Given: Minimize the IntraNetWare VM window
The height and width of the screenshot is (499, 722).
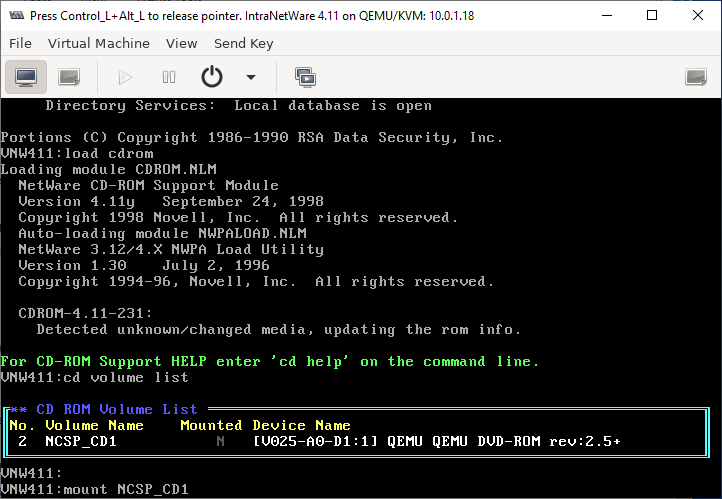Looking at the screenshot, I should 607,16.
